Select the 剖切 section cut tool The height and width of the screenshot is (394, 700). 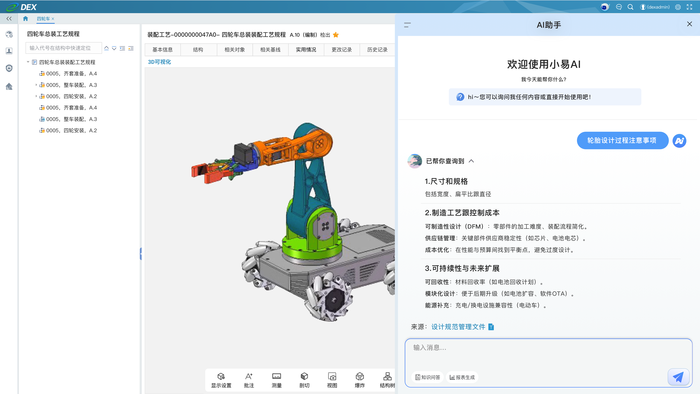(x=304, y=380)
